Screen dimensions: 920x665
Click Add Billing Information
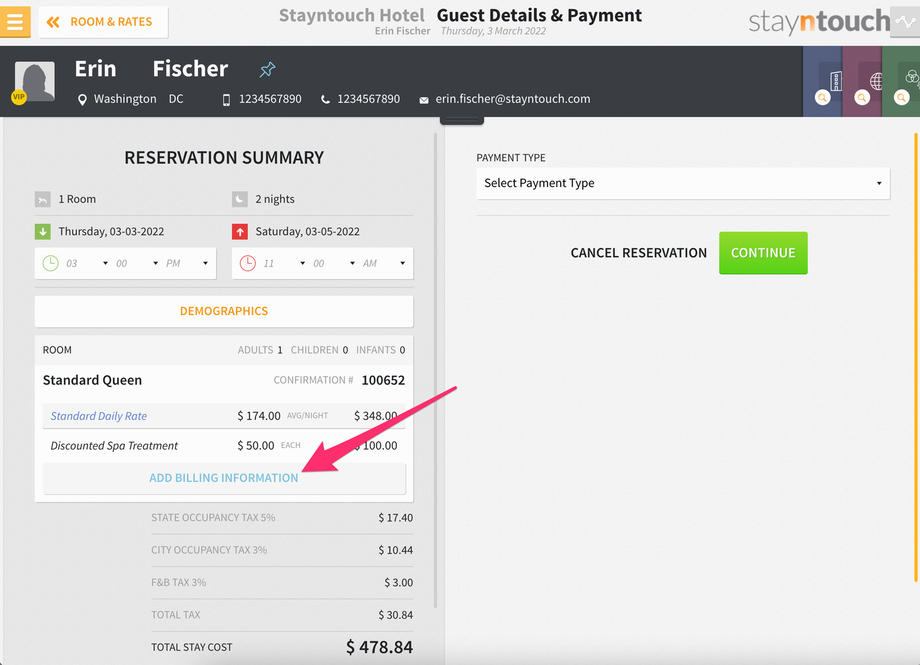coord(224,478)
